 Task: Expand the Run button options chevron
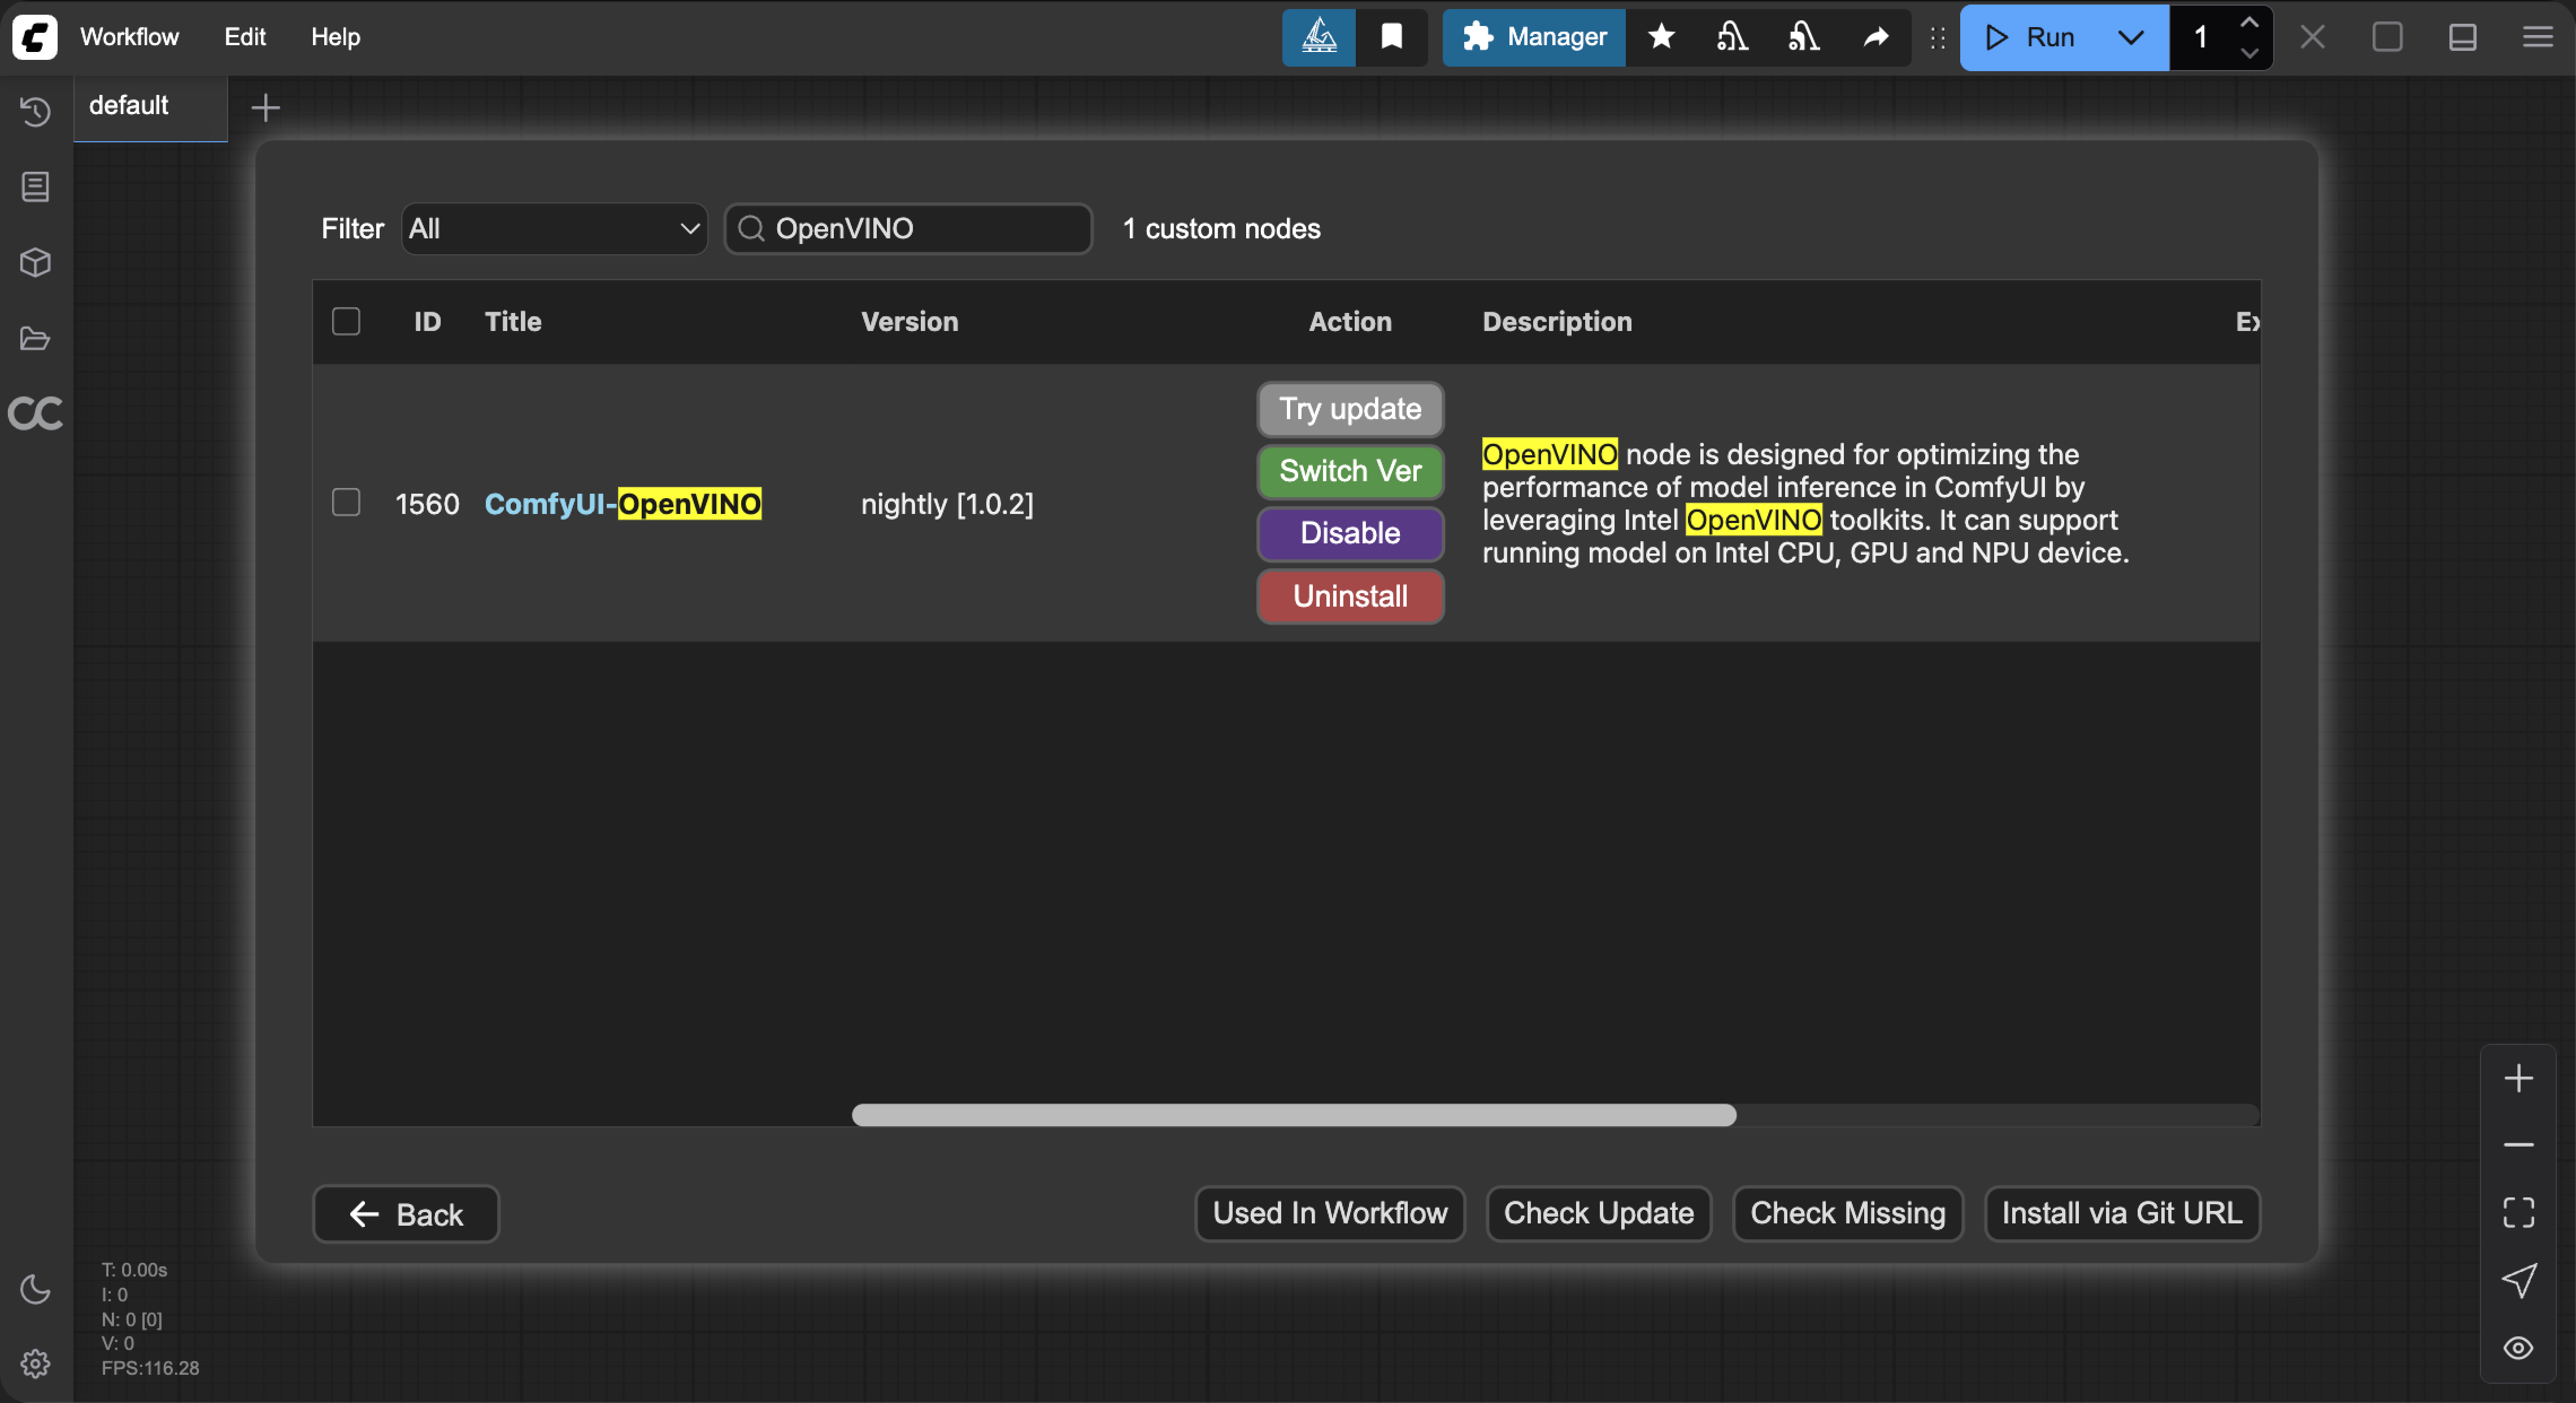coord(2131,37)
